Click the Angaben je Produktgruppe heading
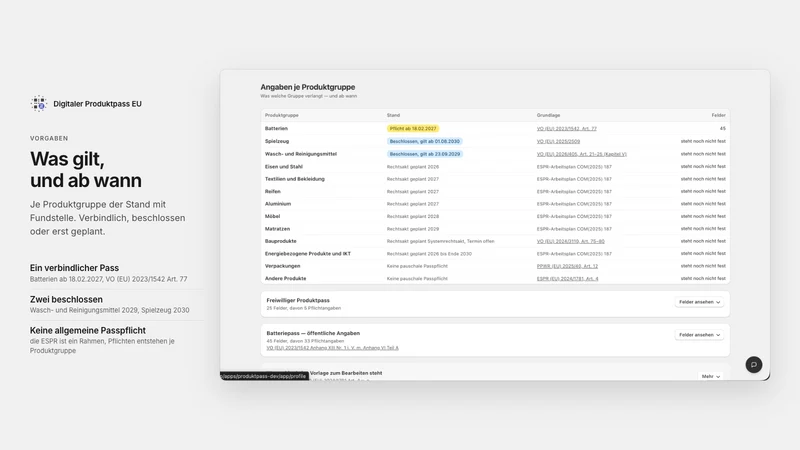This screenshot has width=800, height=450. pyautogui.click(x=308, y=87)
